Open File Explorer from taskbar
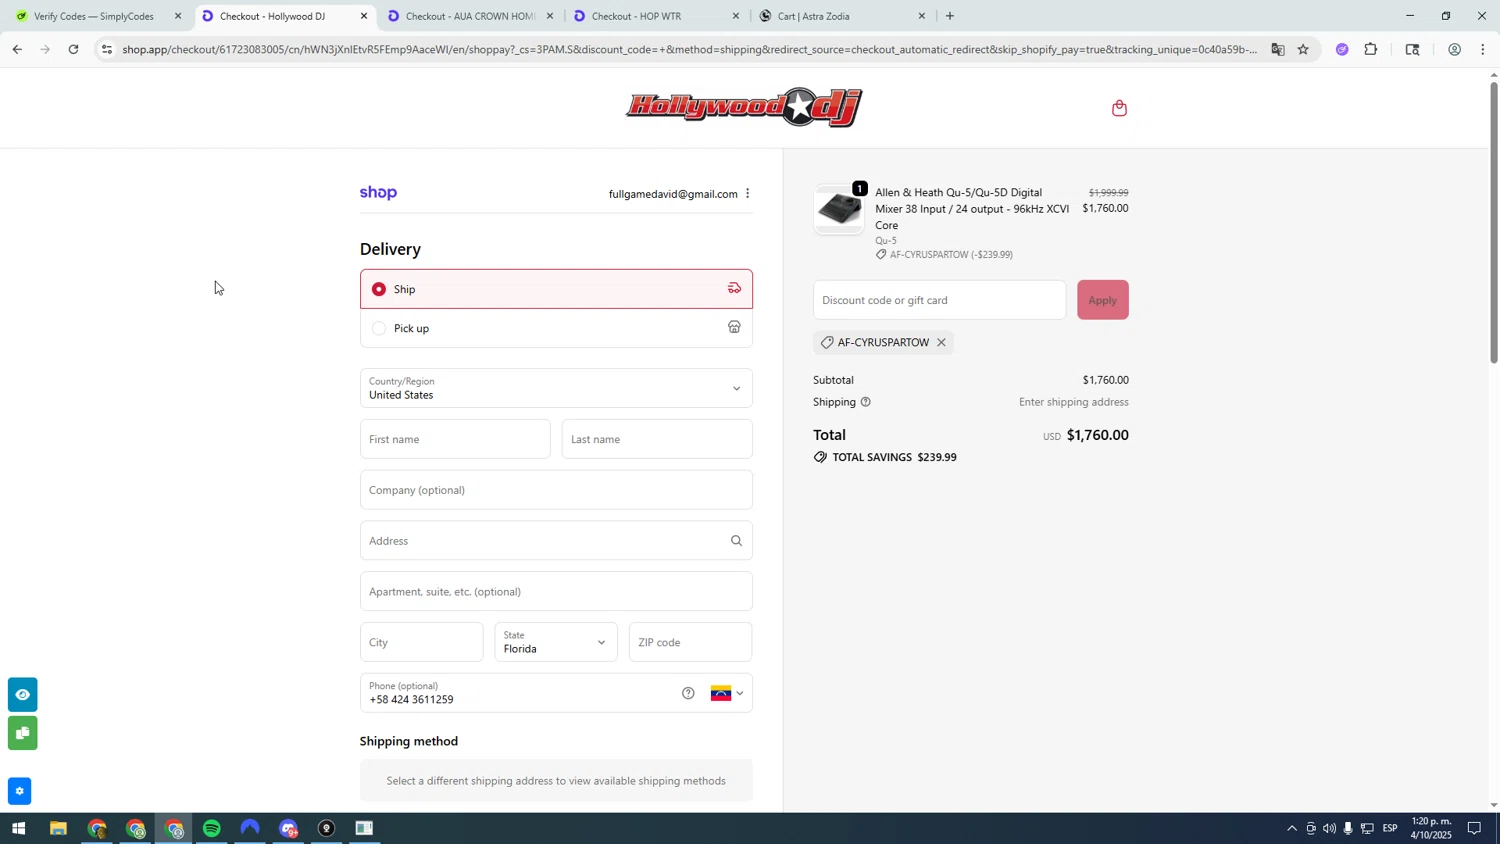This screenshot has width=1500, height=844. coord(58,829)
